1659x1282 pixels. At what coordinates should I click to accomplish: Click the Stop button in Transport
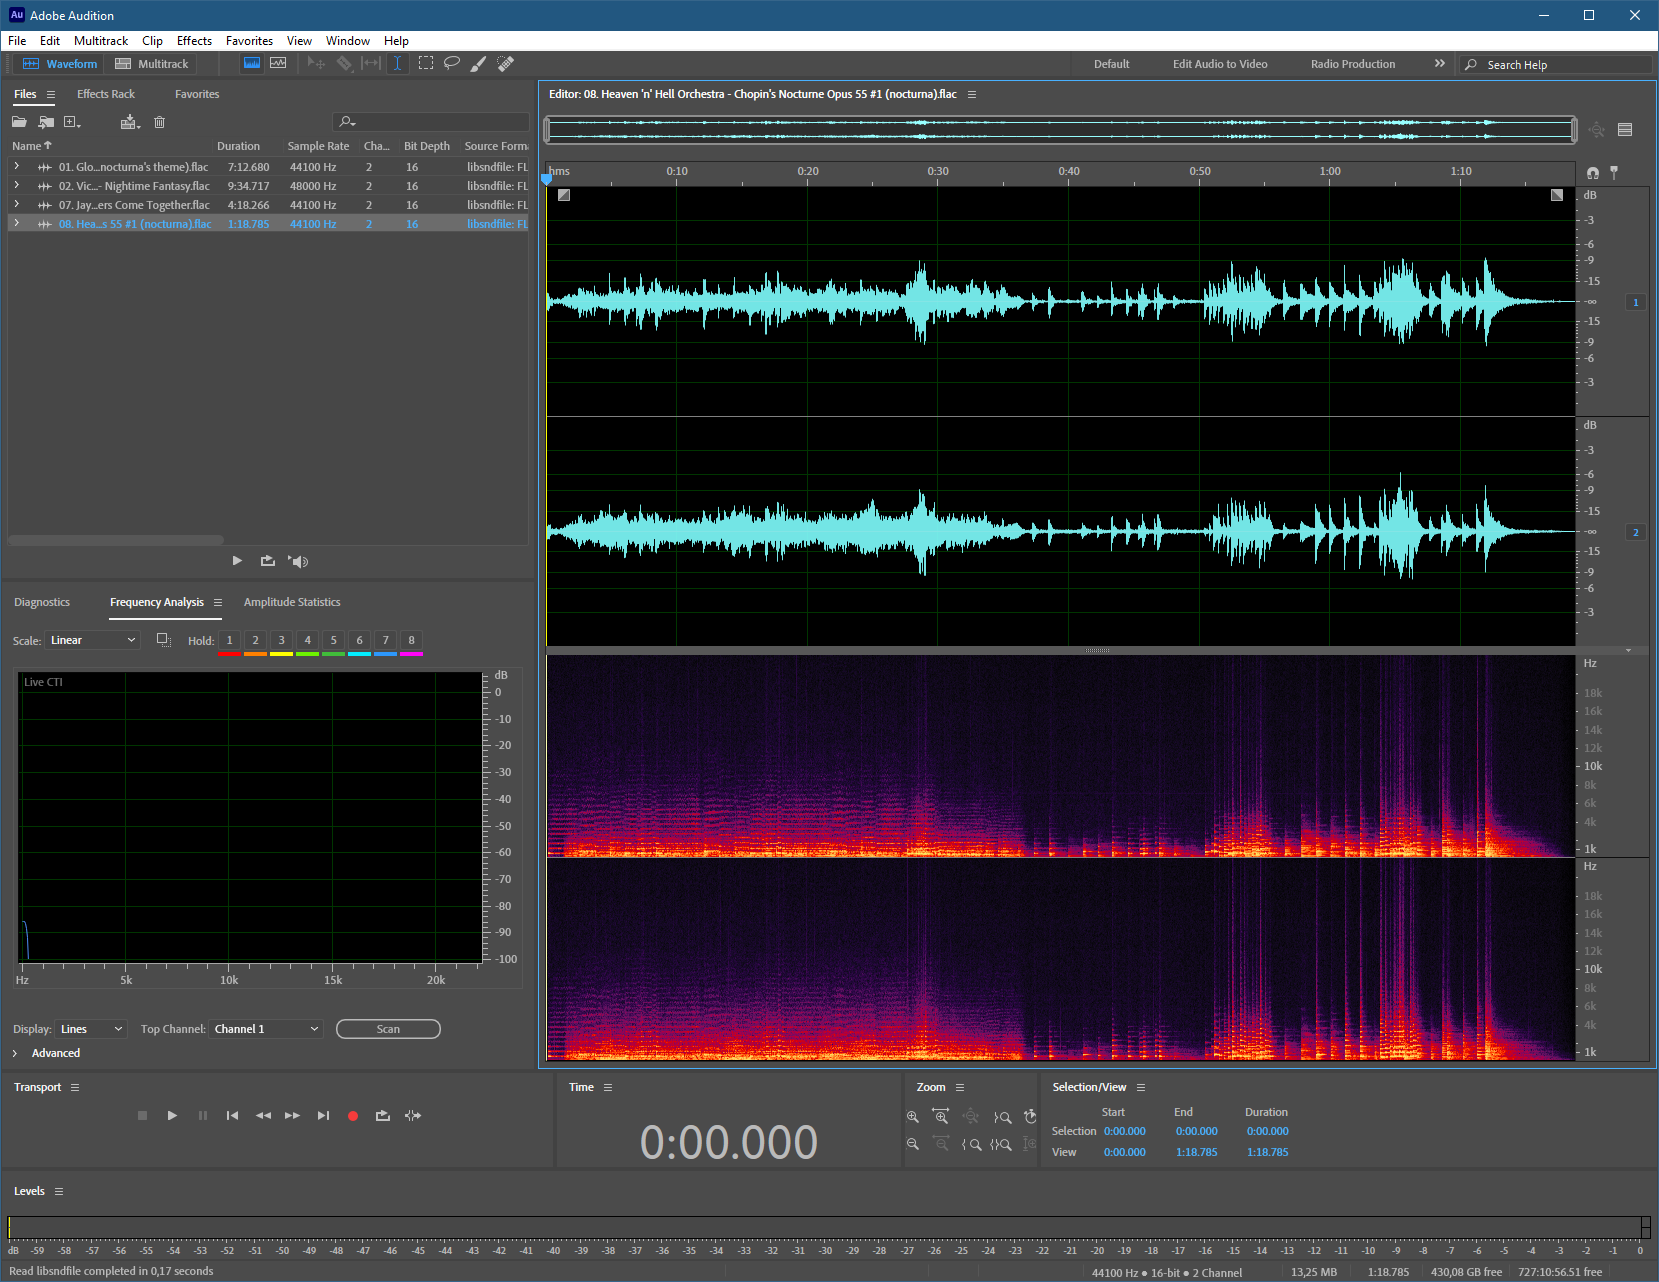142,1115
